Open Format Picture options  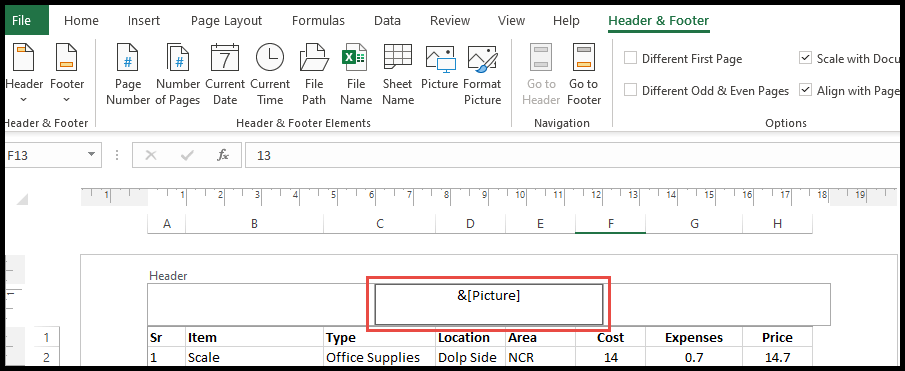tap(483, 74)
